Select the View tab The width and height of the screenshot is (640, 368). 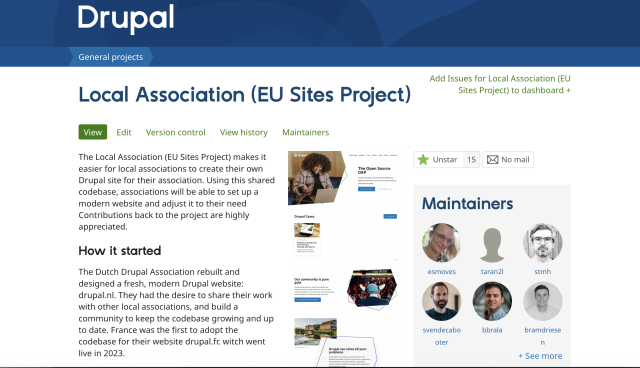point(93,132)
